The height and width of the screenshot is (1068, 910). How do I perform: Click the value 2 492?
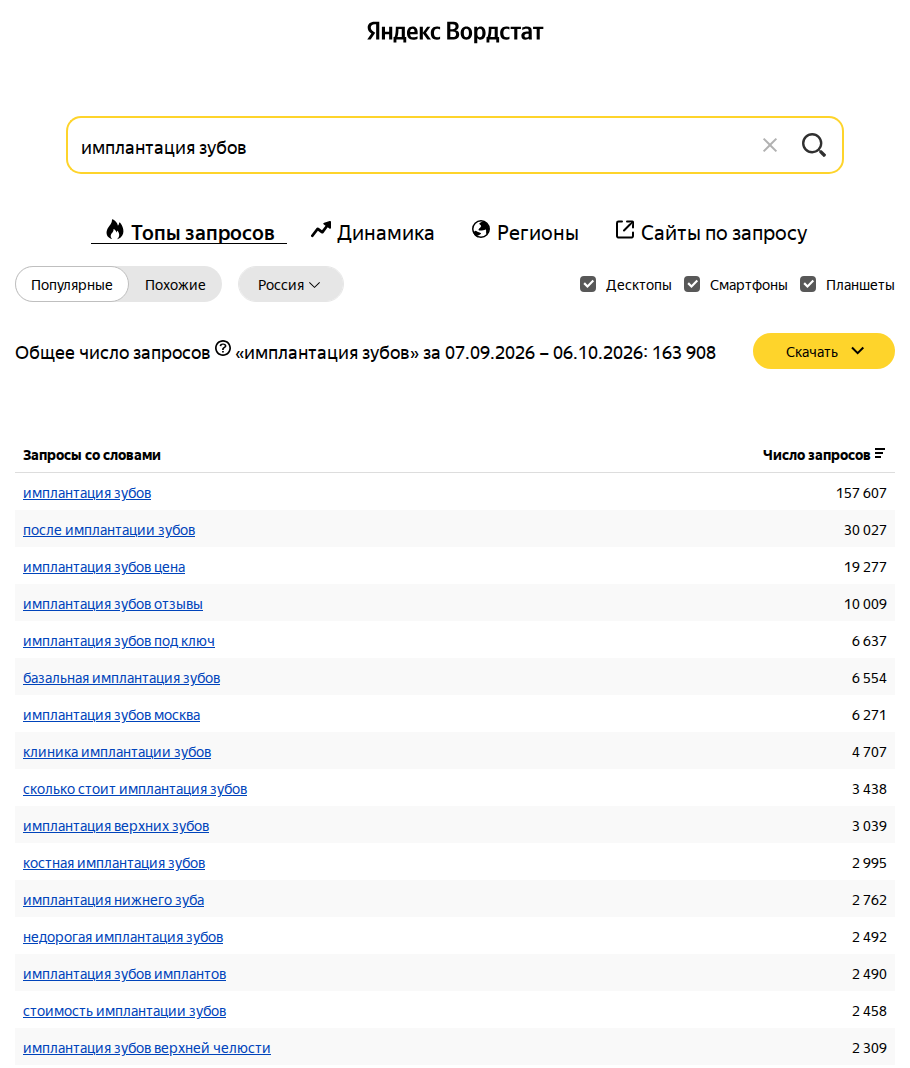click(869, 937)
